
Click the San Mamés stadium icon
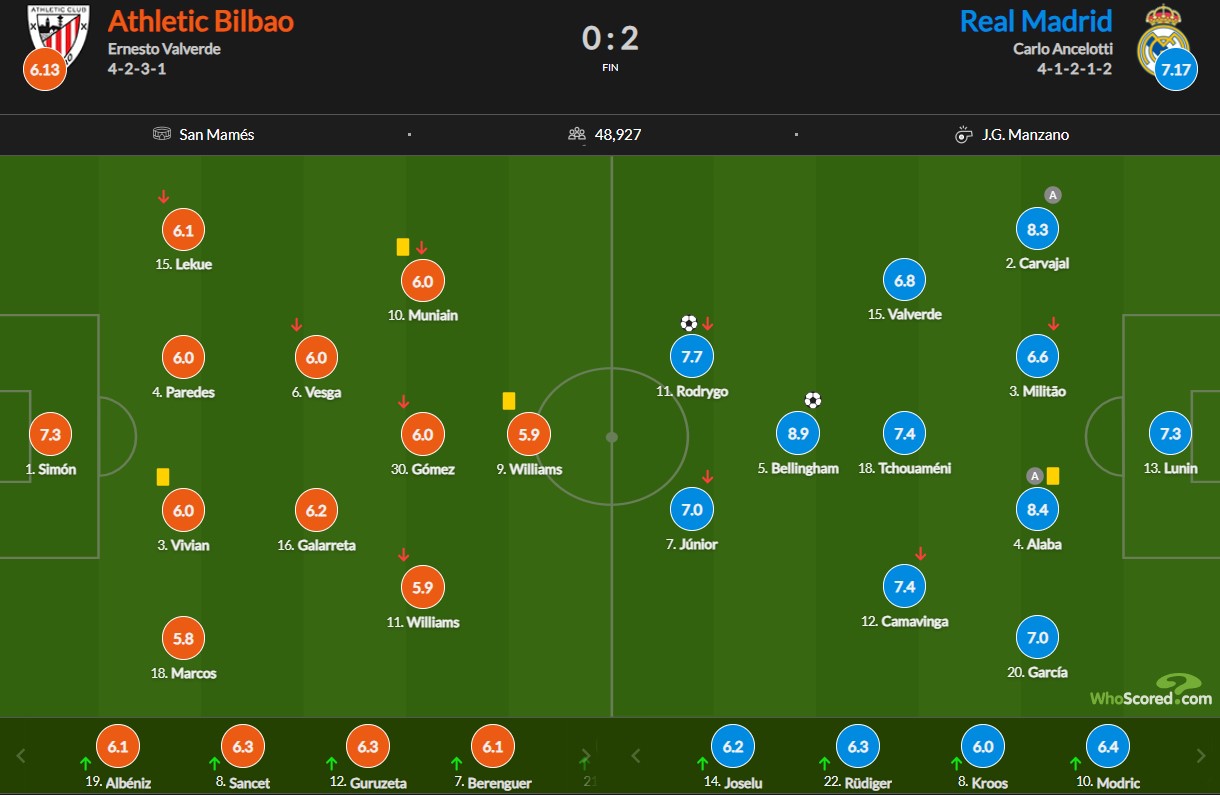pyautogui.click(x=163, y=134)
